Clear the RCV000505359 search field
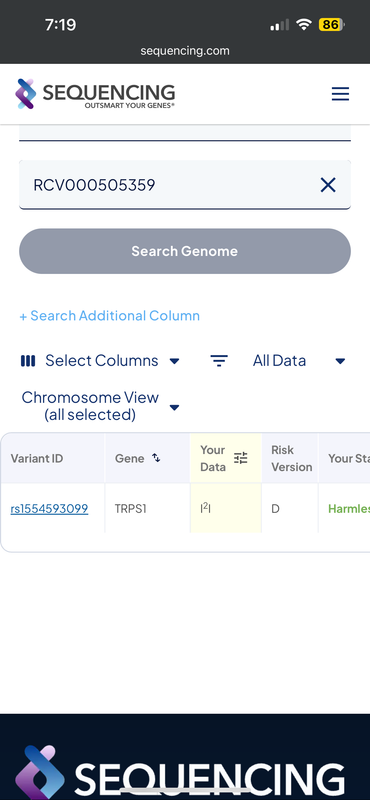Image resolution: width=370 pixels, height=800 pixels. coord(328,185)
